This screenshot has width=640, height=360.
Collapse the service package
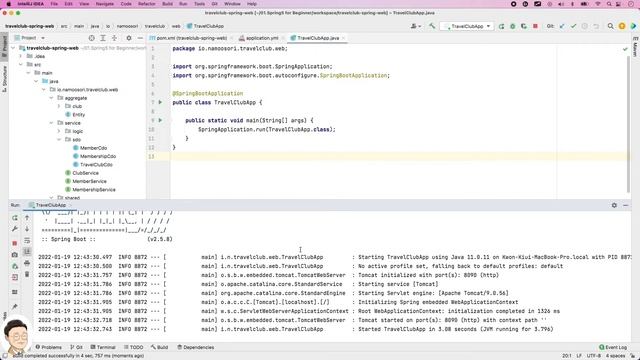click(x=51, y=123)
